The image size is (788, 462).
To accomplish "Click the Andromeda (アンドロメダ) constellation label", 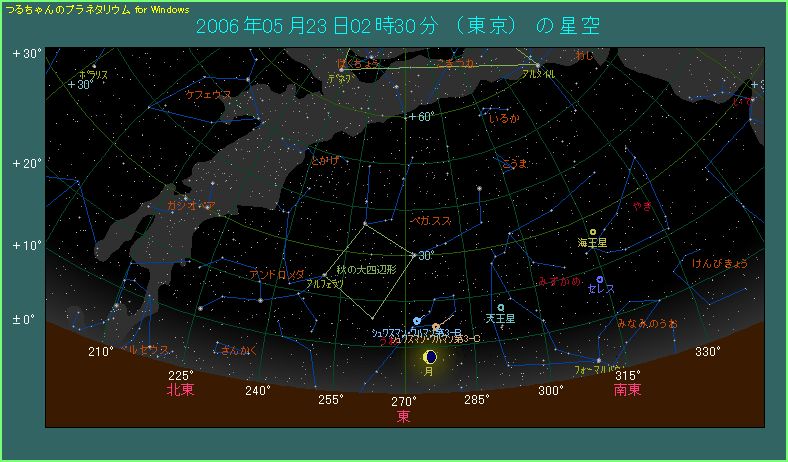I will click(277, 273).
